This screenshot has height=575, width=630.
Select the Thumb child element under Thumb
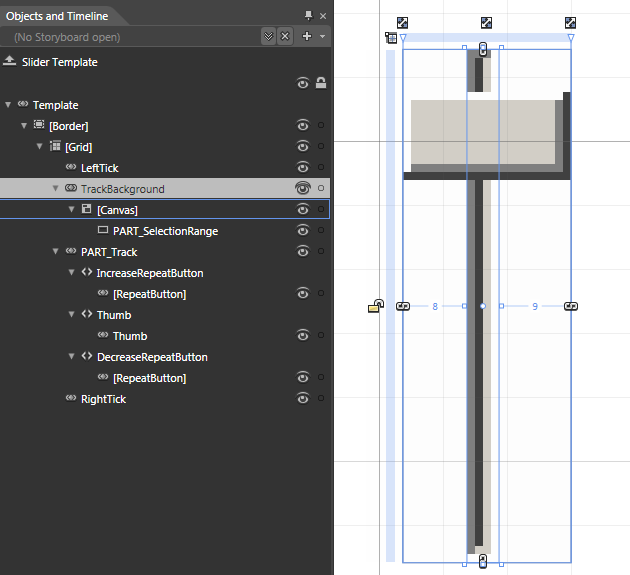pyautogui.click(x=130, y=336)
